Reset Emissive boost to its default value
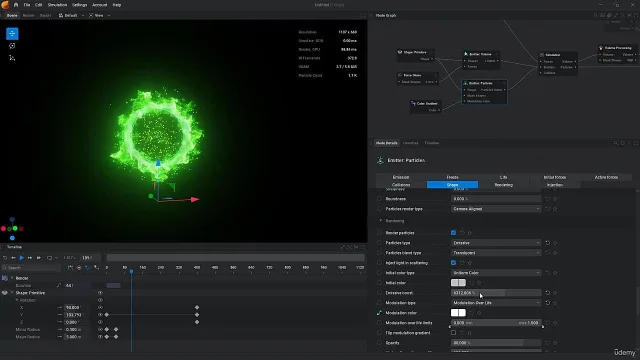640x360 pixels. (547, 293)
